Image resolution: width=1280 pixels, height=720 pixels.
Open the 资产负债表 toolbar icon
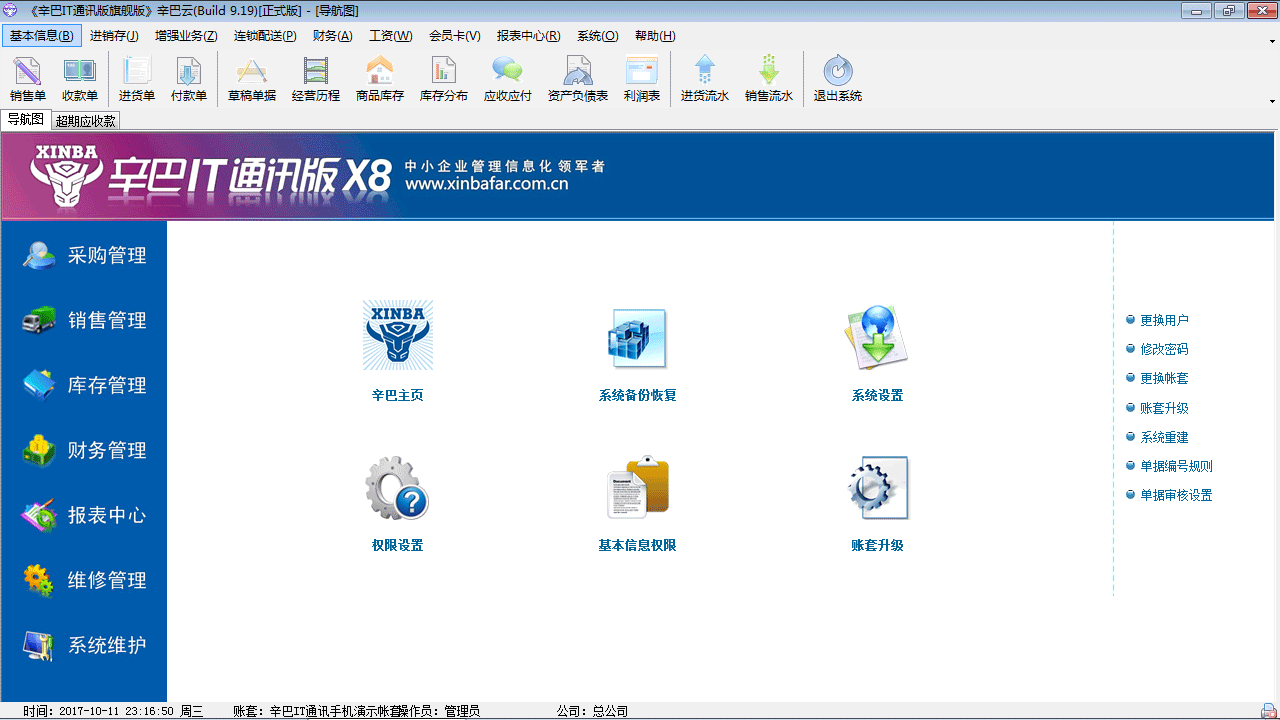point(578,79)
